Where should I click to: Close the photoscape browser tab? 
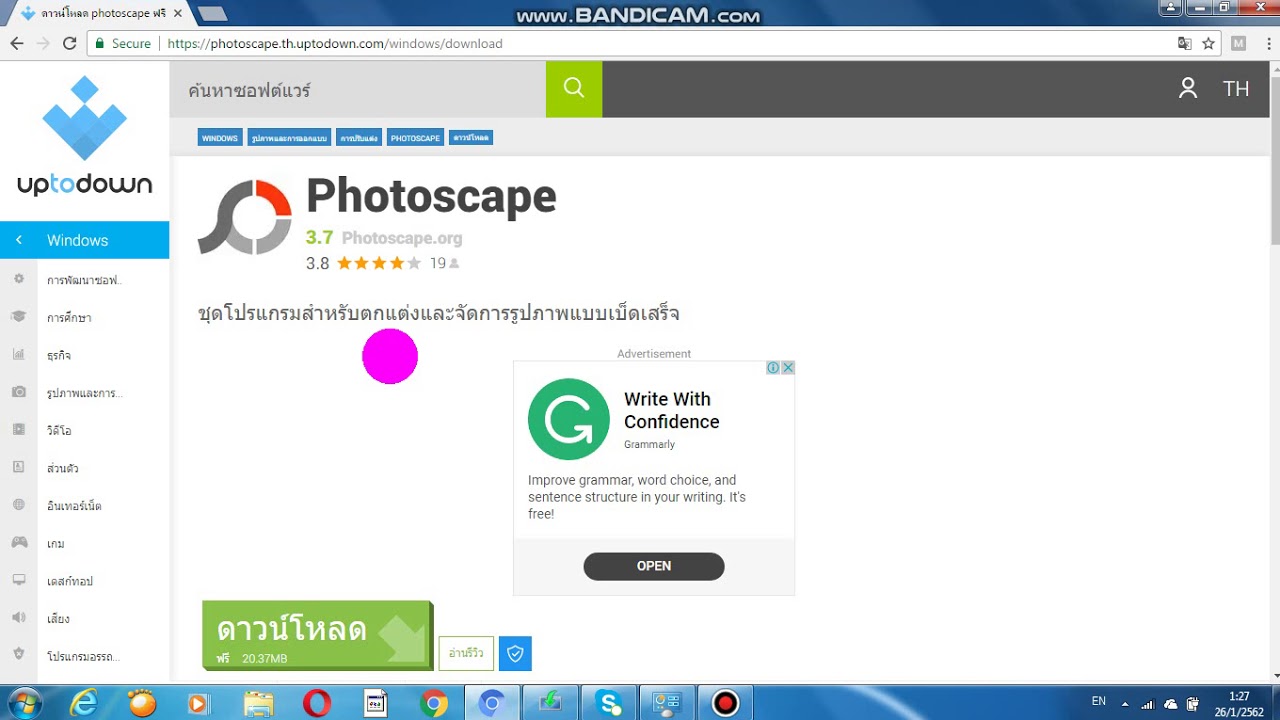(x=177, y=14)
